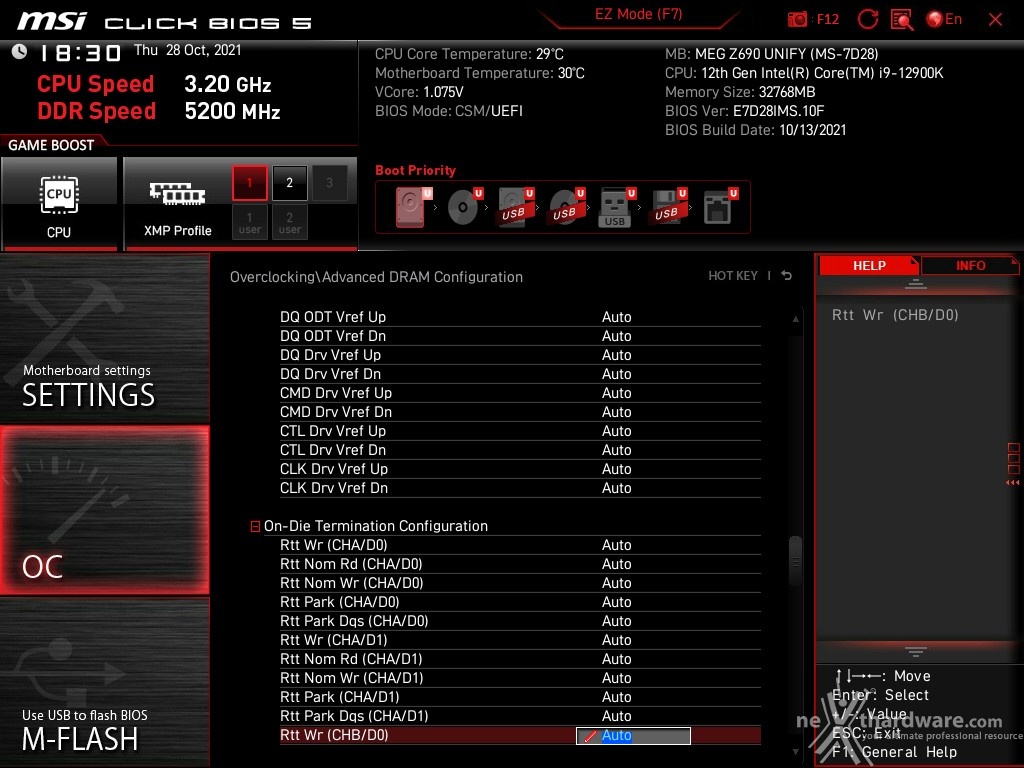Click the HOT KEY button

point(733,276)
